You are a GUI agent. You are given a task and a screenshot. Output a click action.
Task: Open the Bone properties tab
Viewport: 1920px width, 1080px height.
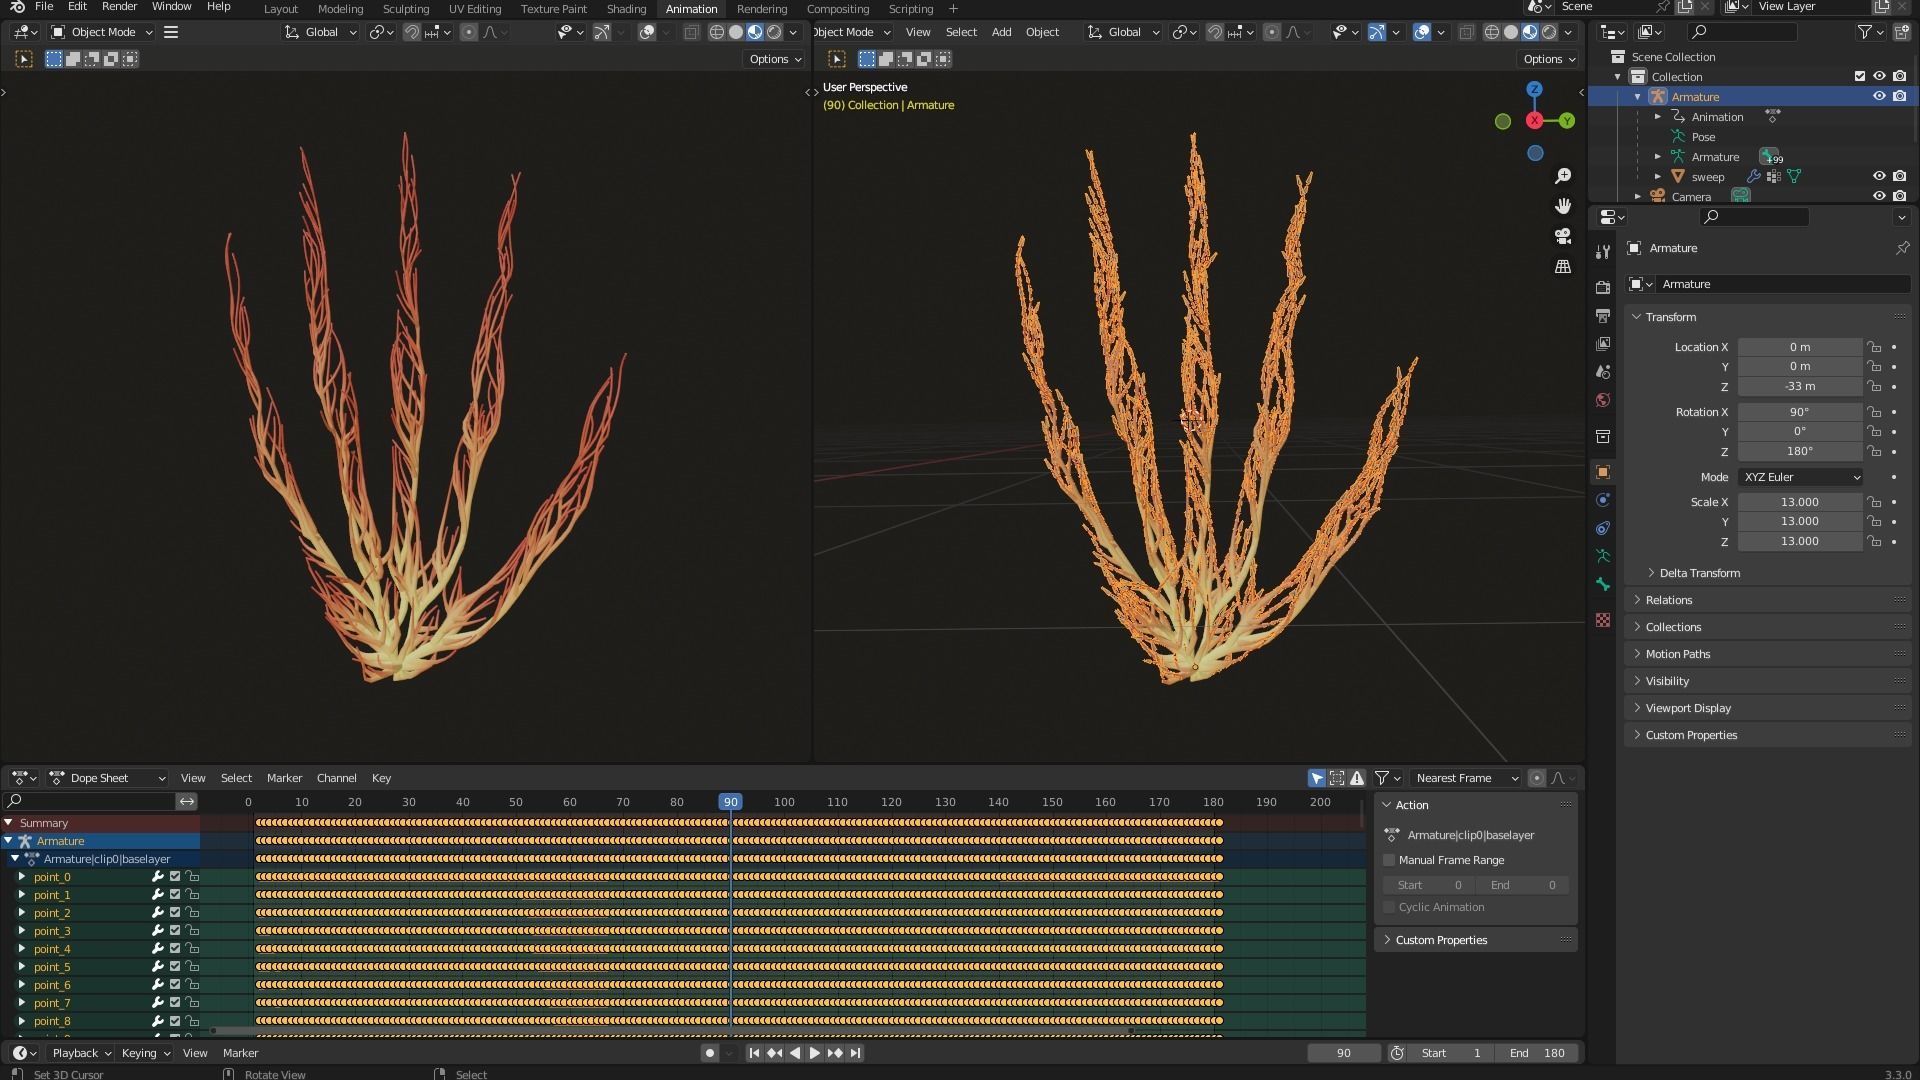[x=1603, y=584]
